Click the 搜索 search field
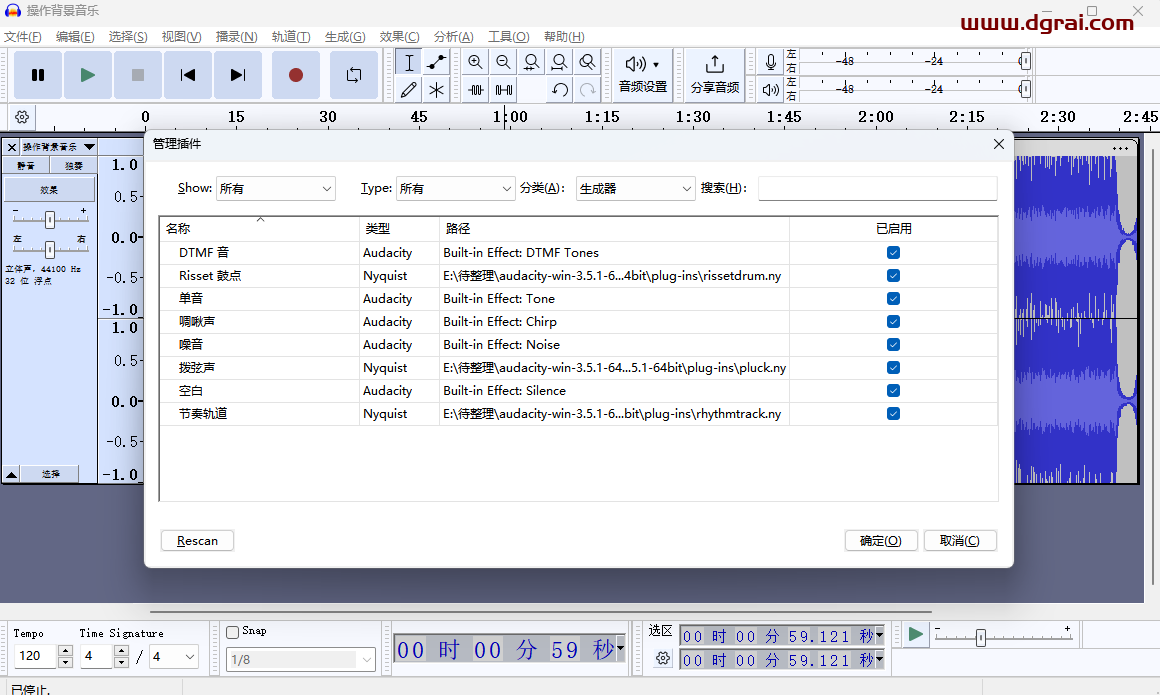 tap(877, 189)
